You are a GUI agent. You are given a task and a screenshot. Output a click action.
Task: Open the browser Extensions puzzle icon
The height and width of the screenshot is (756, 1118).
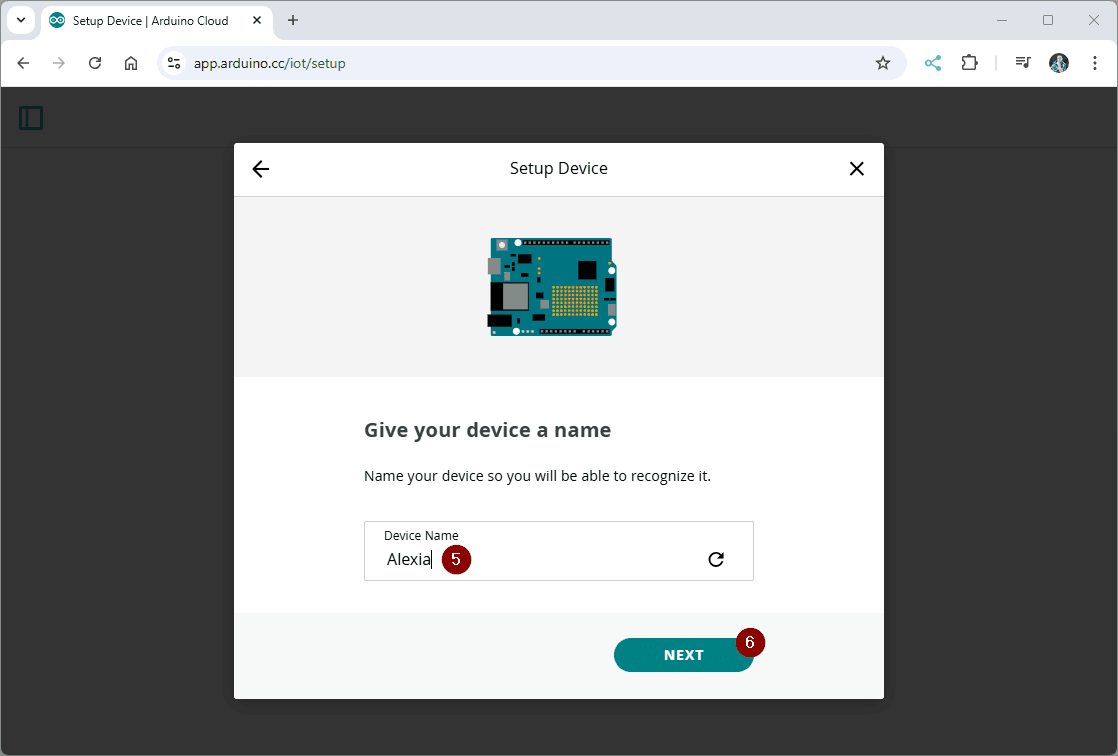(x=969, y=63)
